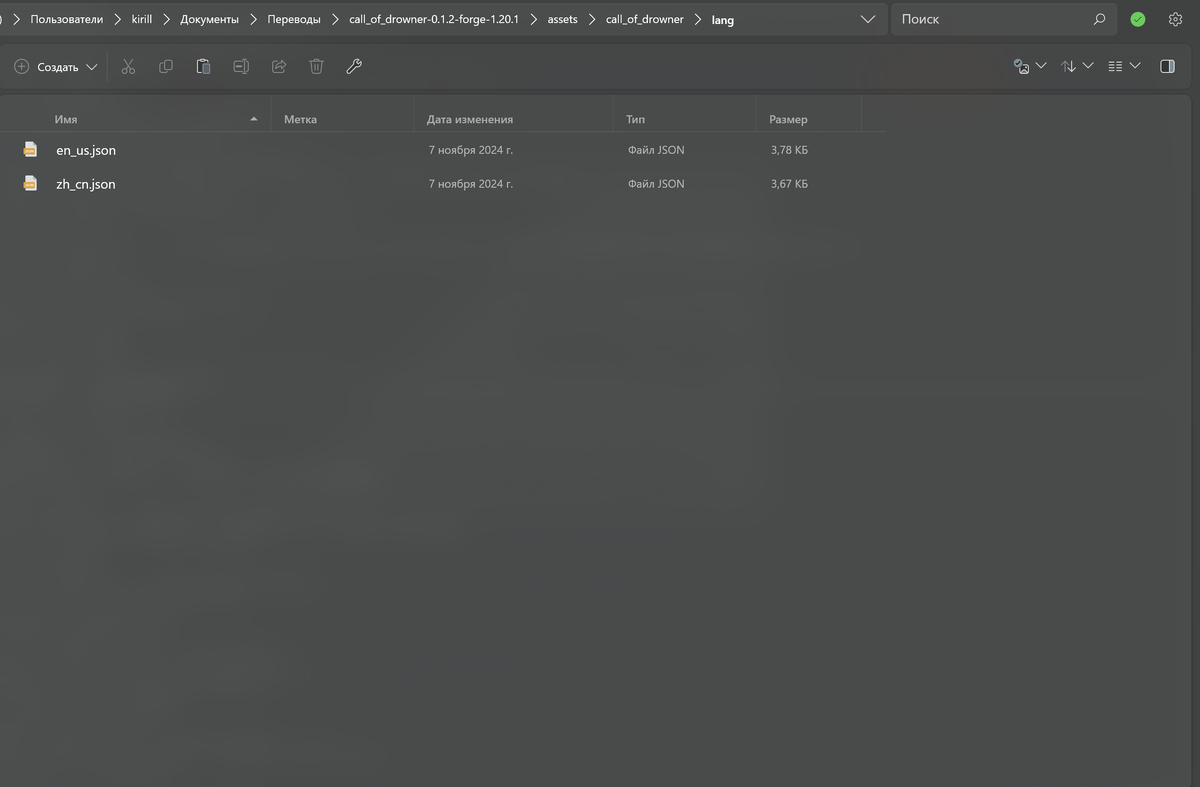Sort by the Тип column header
Screen dimensions: 1200x787
pyautogui.click(x=635, y=119)
